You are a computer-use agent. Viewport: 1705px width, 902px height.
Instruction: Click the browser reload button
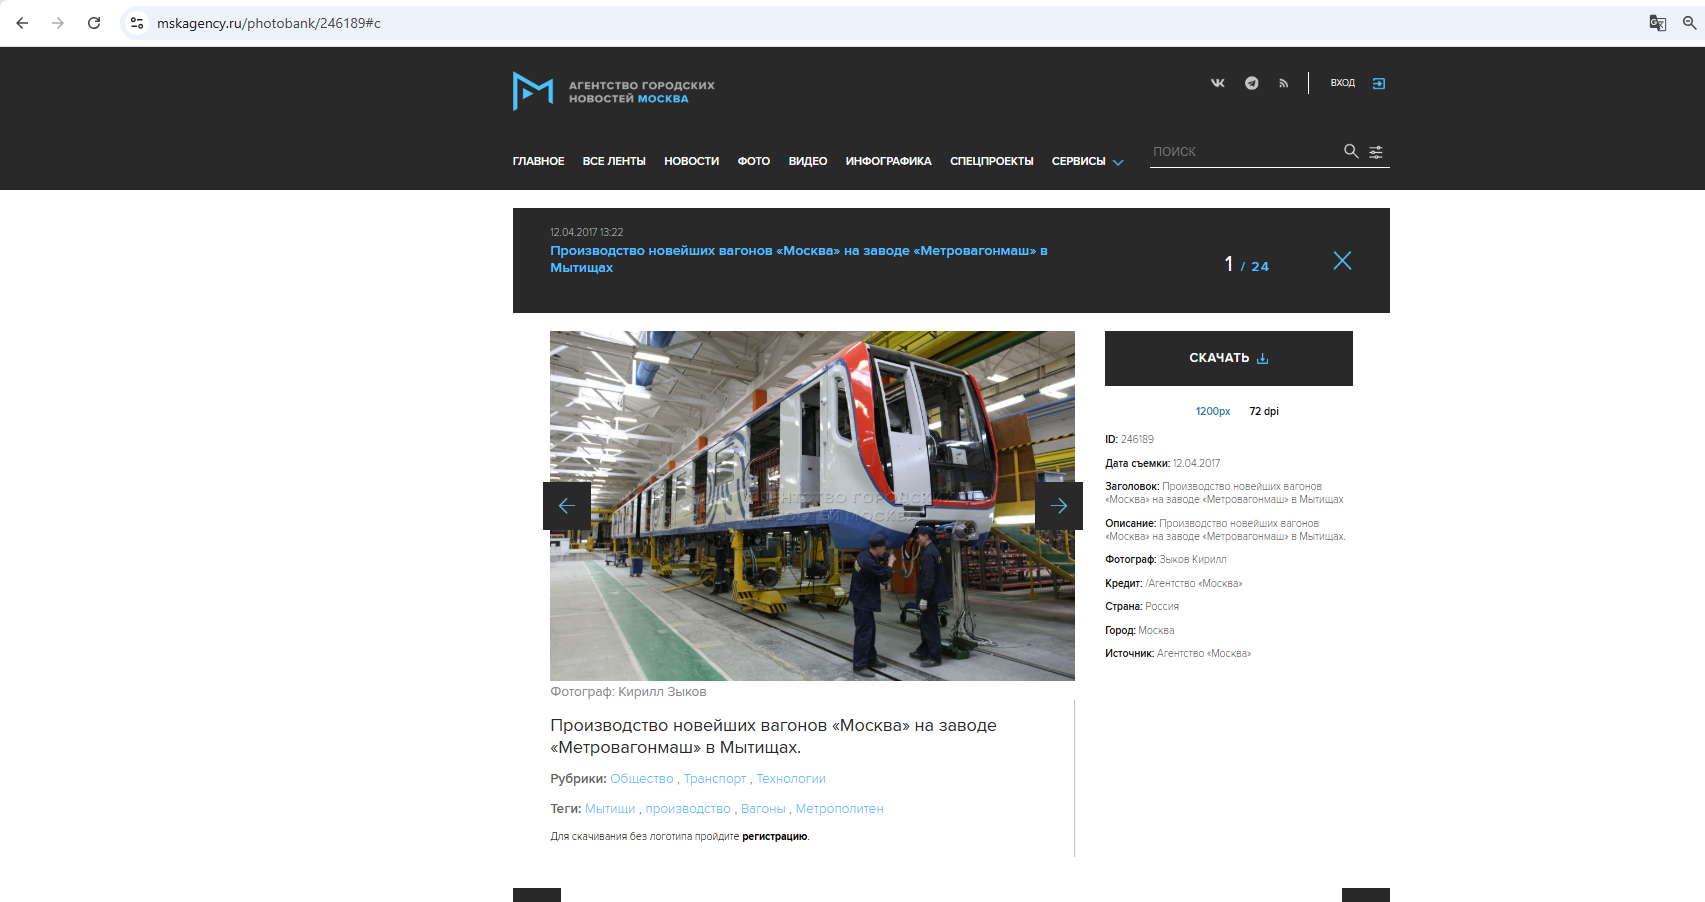point(94,23)
